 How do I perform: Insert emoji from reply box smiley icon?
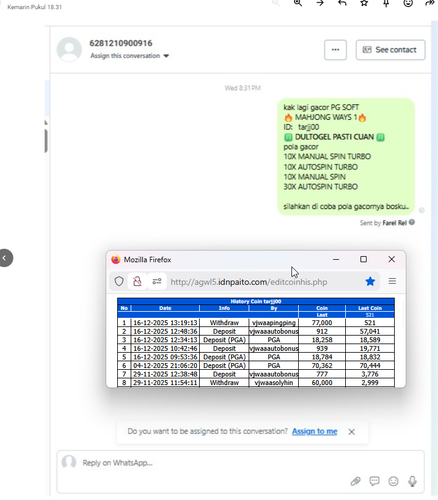pos(393,481)
